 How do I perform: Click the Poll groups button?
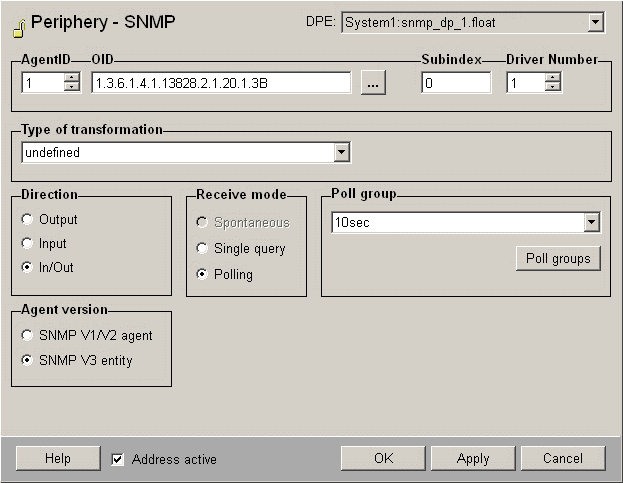click(x=558, y=259)
